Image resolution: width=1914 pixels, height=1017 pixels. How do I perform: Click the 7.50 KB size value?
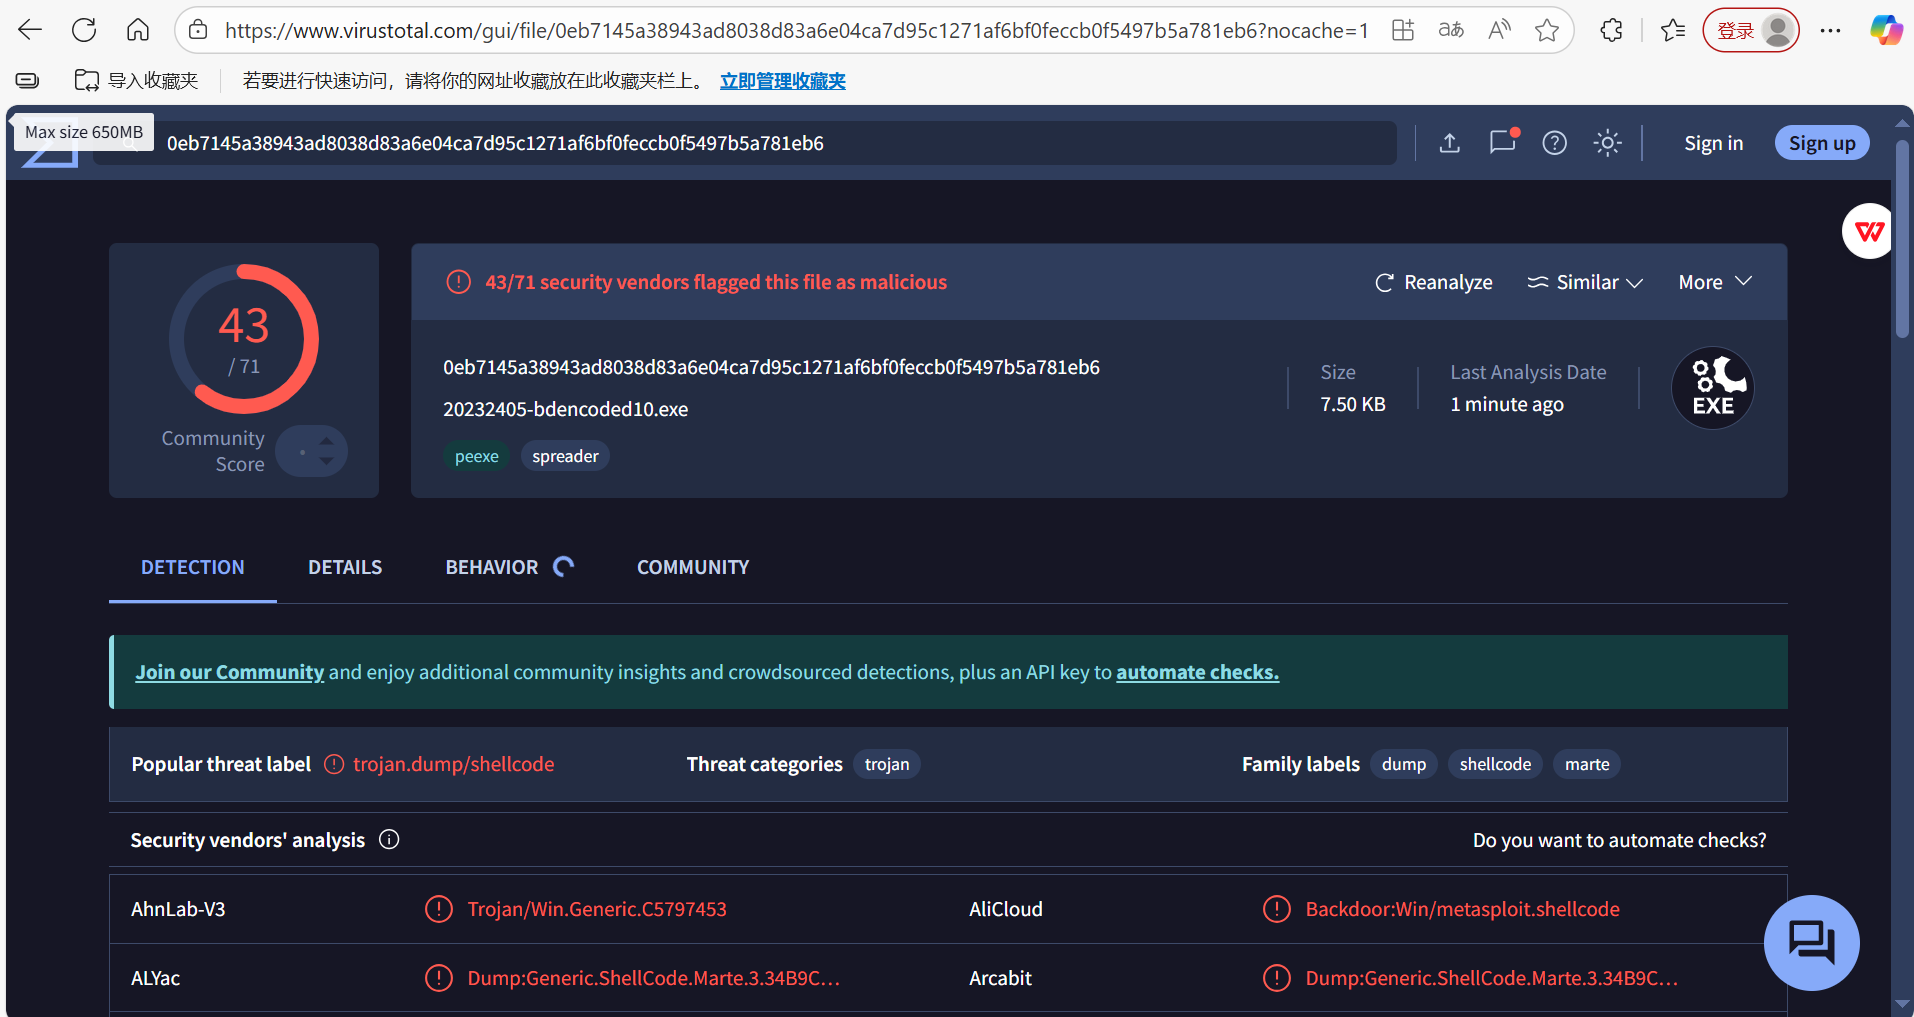(x=1353, y=404)
